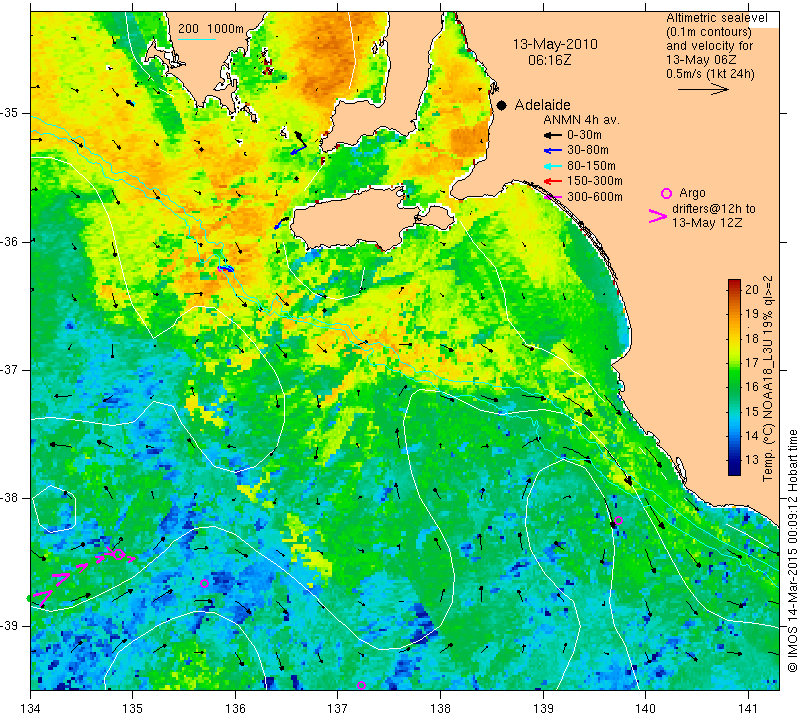Viewport: 800px width, 720px height.
Task: Click the 20 label on color bar
Action: [x=752, y=289]
